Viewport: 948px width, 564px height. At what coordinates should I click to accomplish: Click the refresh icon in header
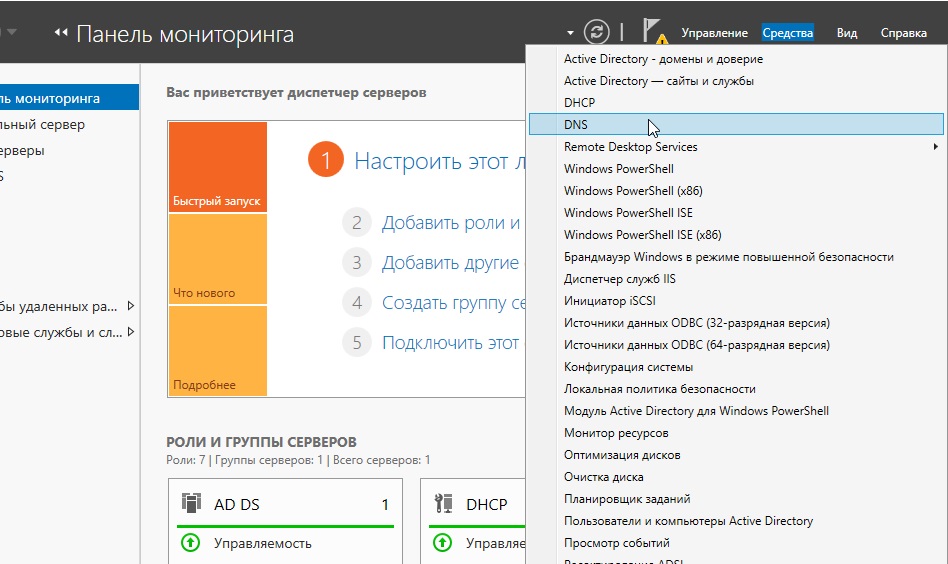(596, 32)
